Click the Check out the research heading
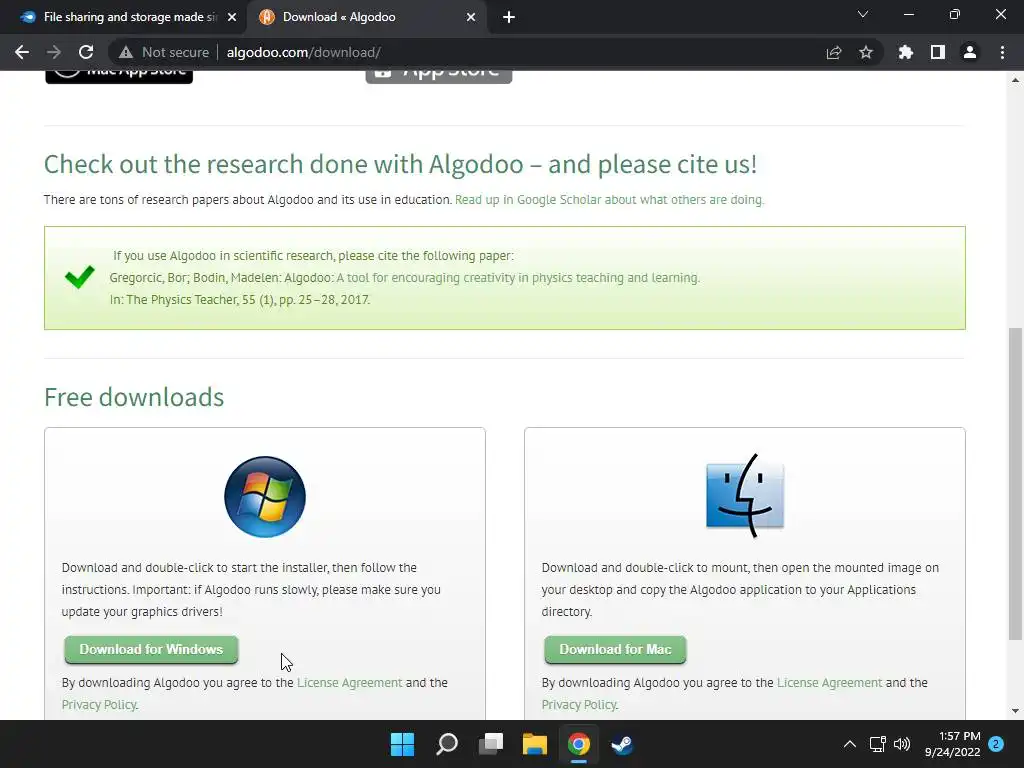 pos(400,165)
